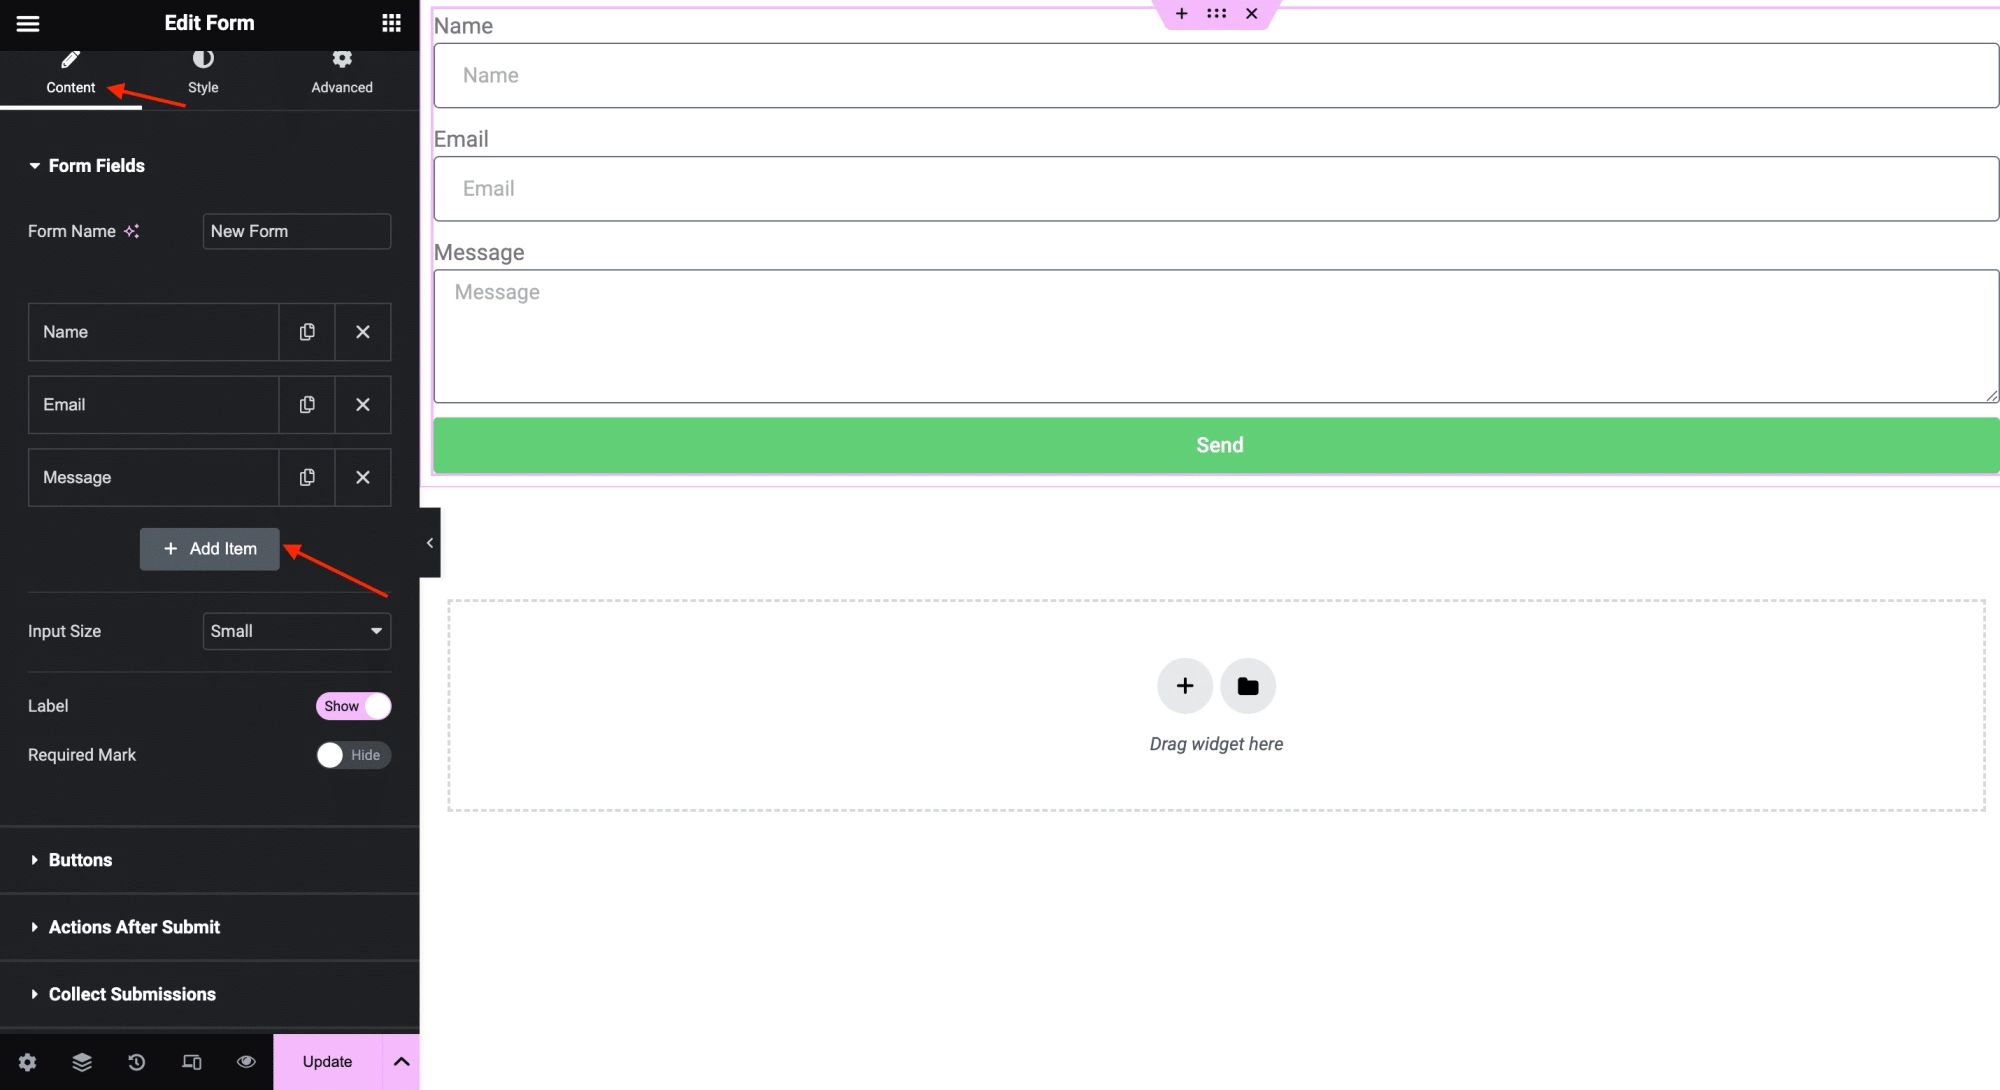Click the green Send button
The image size is (2000, 1090).
(1216, 445)
